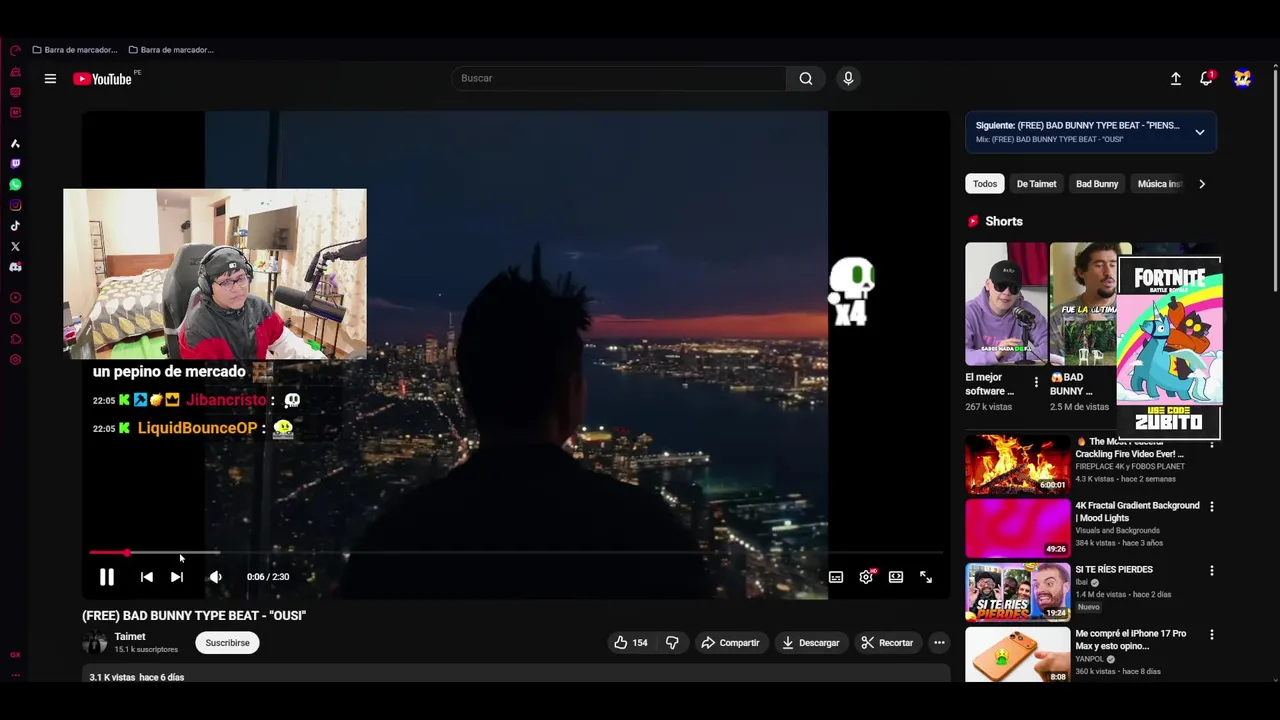
Task: Show more filter chips with right arrow
Action: 1202,184
